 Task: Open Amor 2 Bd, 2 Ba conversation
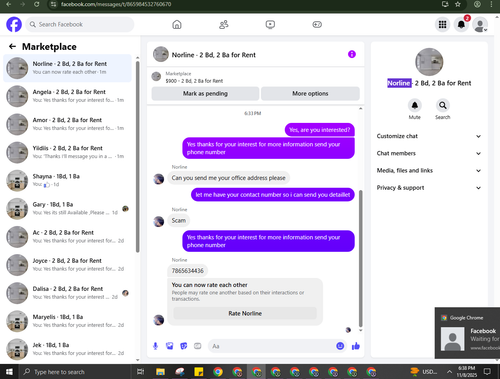tap(67, 124)
